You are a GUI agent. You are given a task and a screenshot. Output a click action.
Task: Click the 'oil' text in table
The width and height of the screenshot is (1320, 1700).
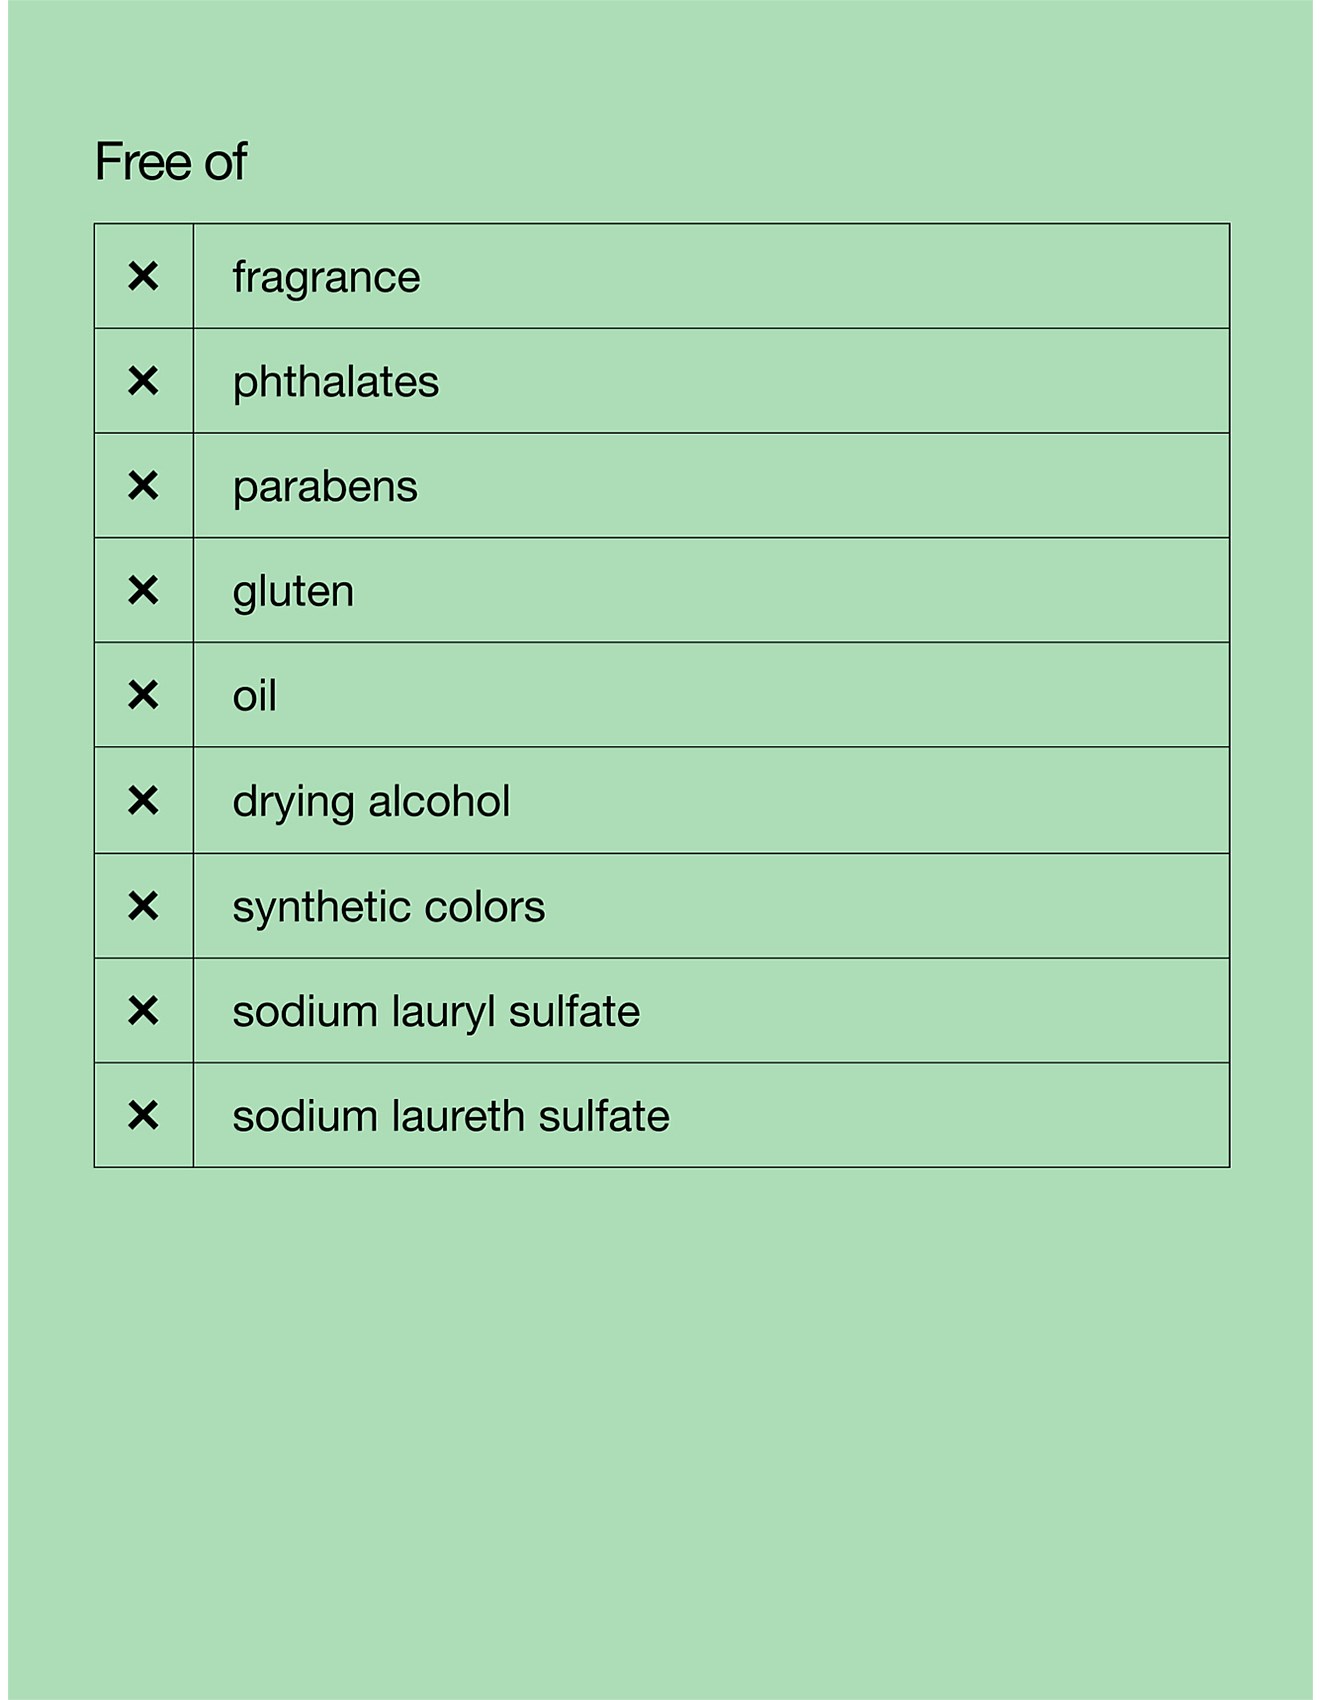point(254,696)
